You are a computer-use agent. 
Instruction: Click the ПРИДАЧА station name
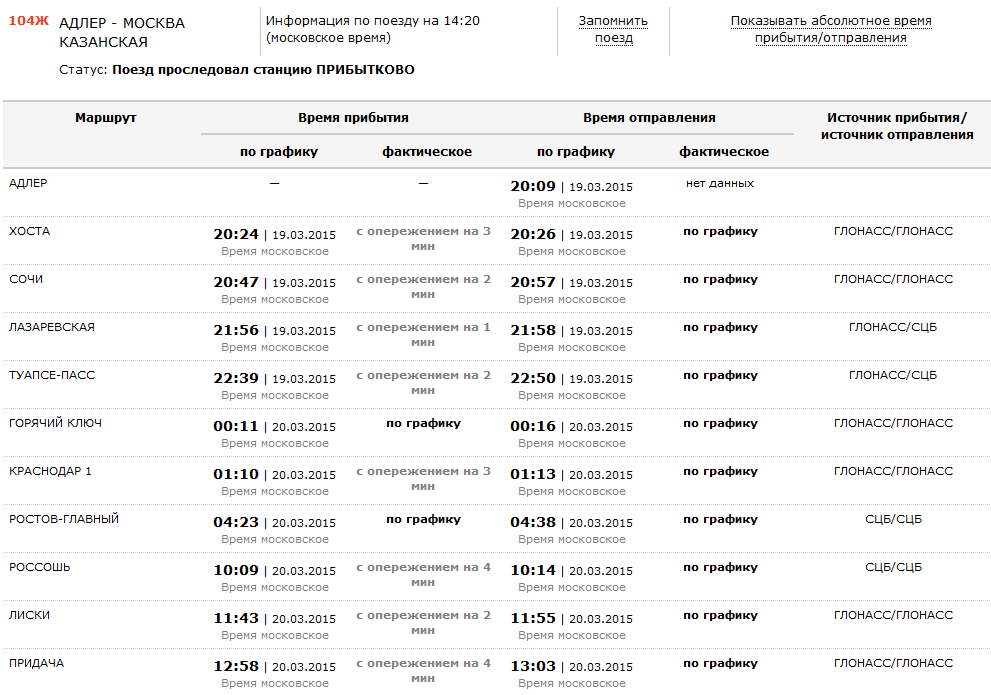coord(36,663)
